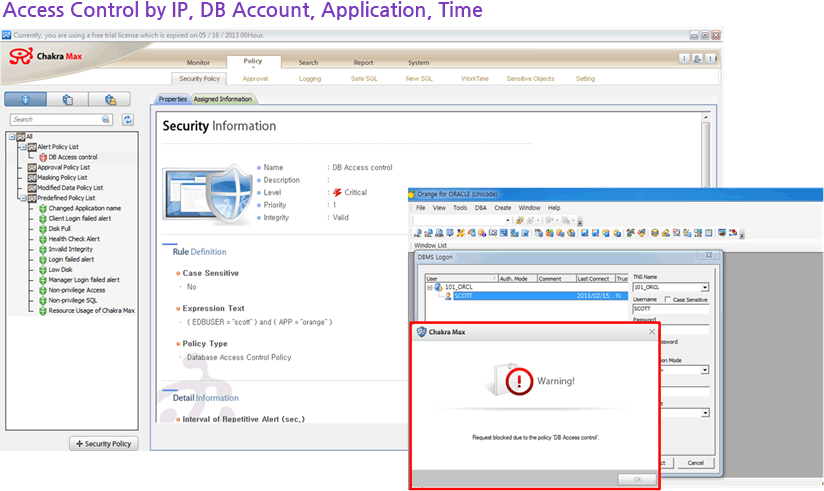824x491 pixels.
Task: Open Tools menu in Orange for ORACLE
Action: (460, 208)
